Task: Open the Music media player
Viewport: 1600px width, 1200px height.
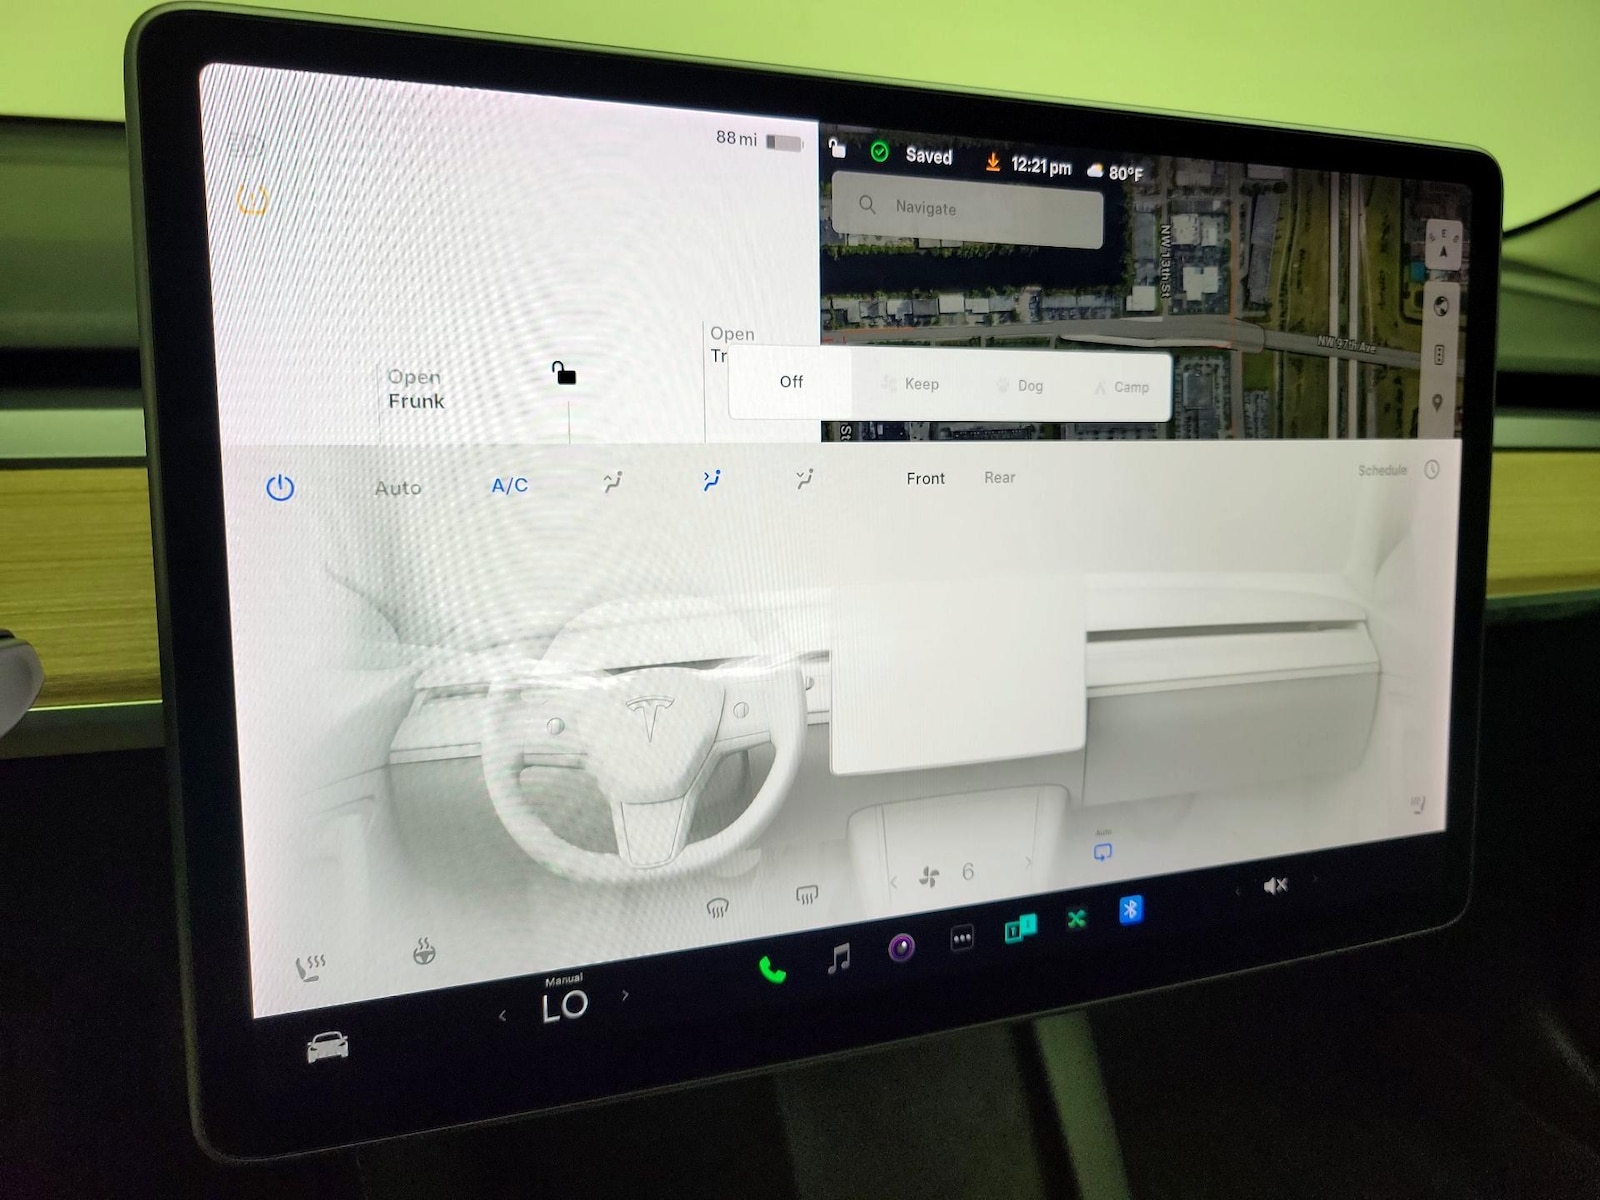Action: pos(839,958)
